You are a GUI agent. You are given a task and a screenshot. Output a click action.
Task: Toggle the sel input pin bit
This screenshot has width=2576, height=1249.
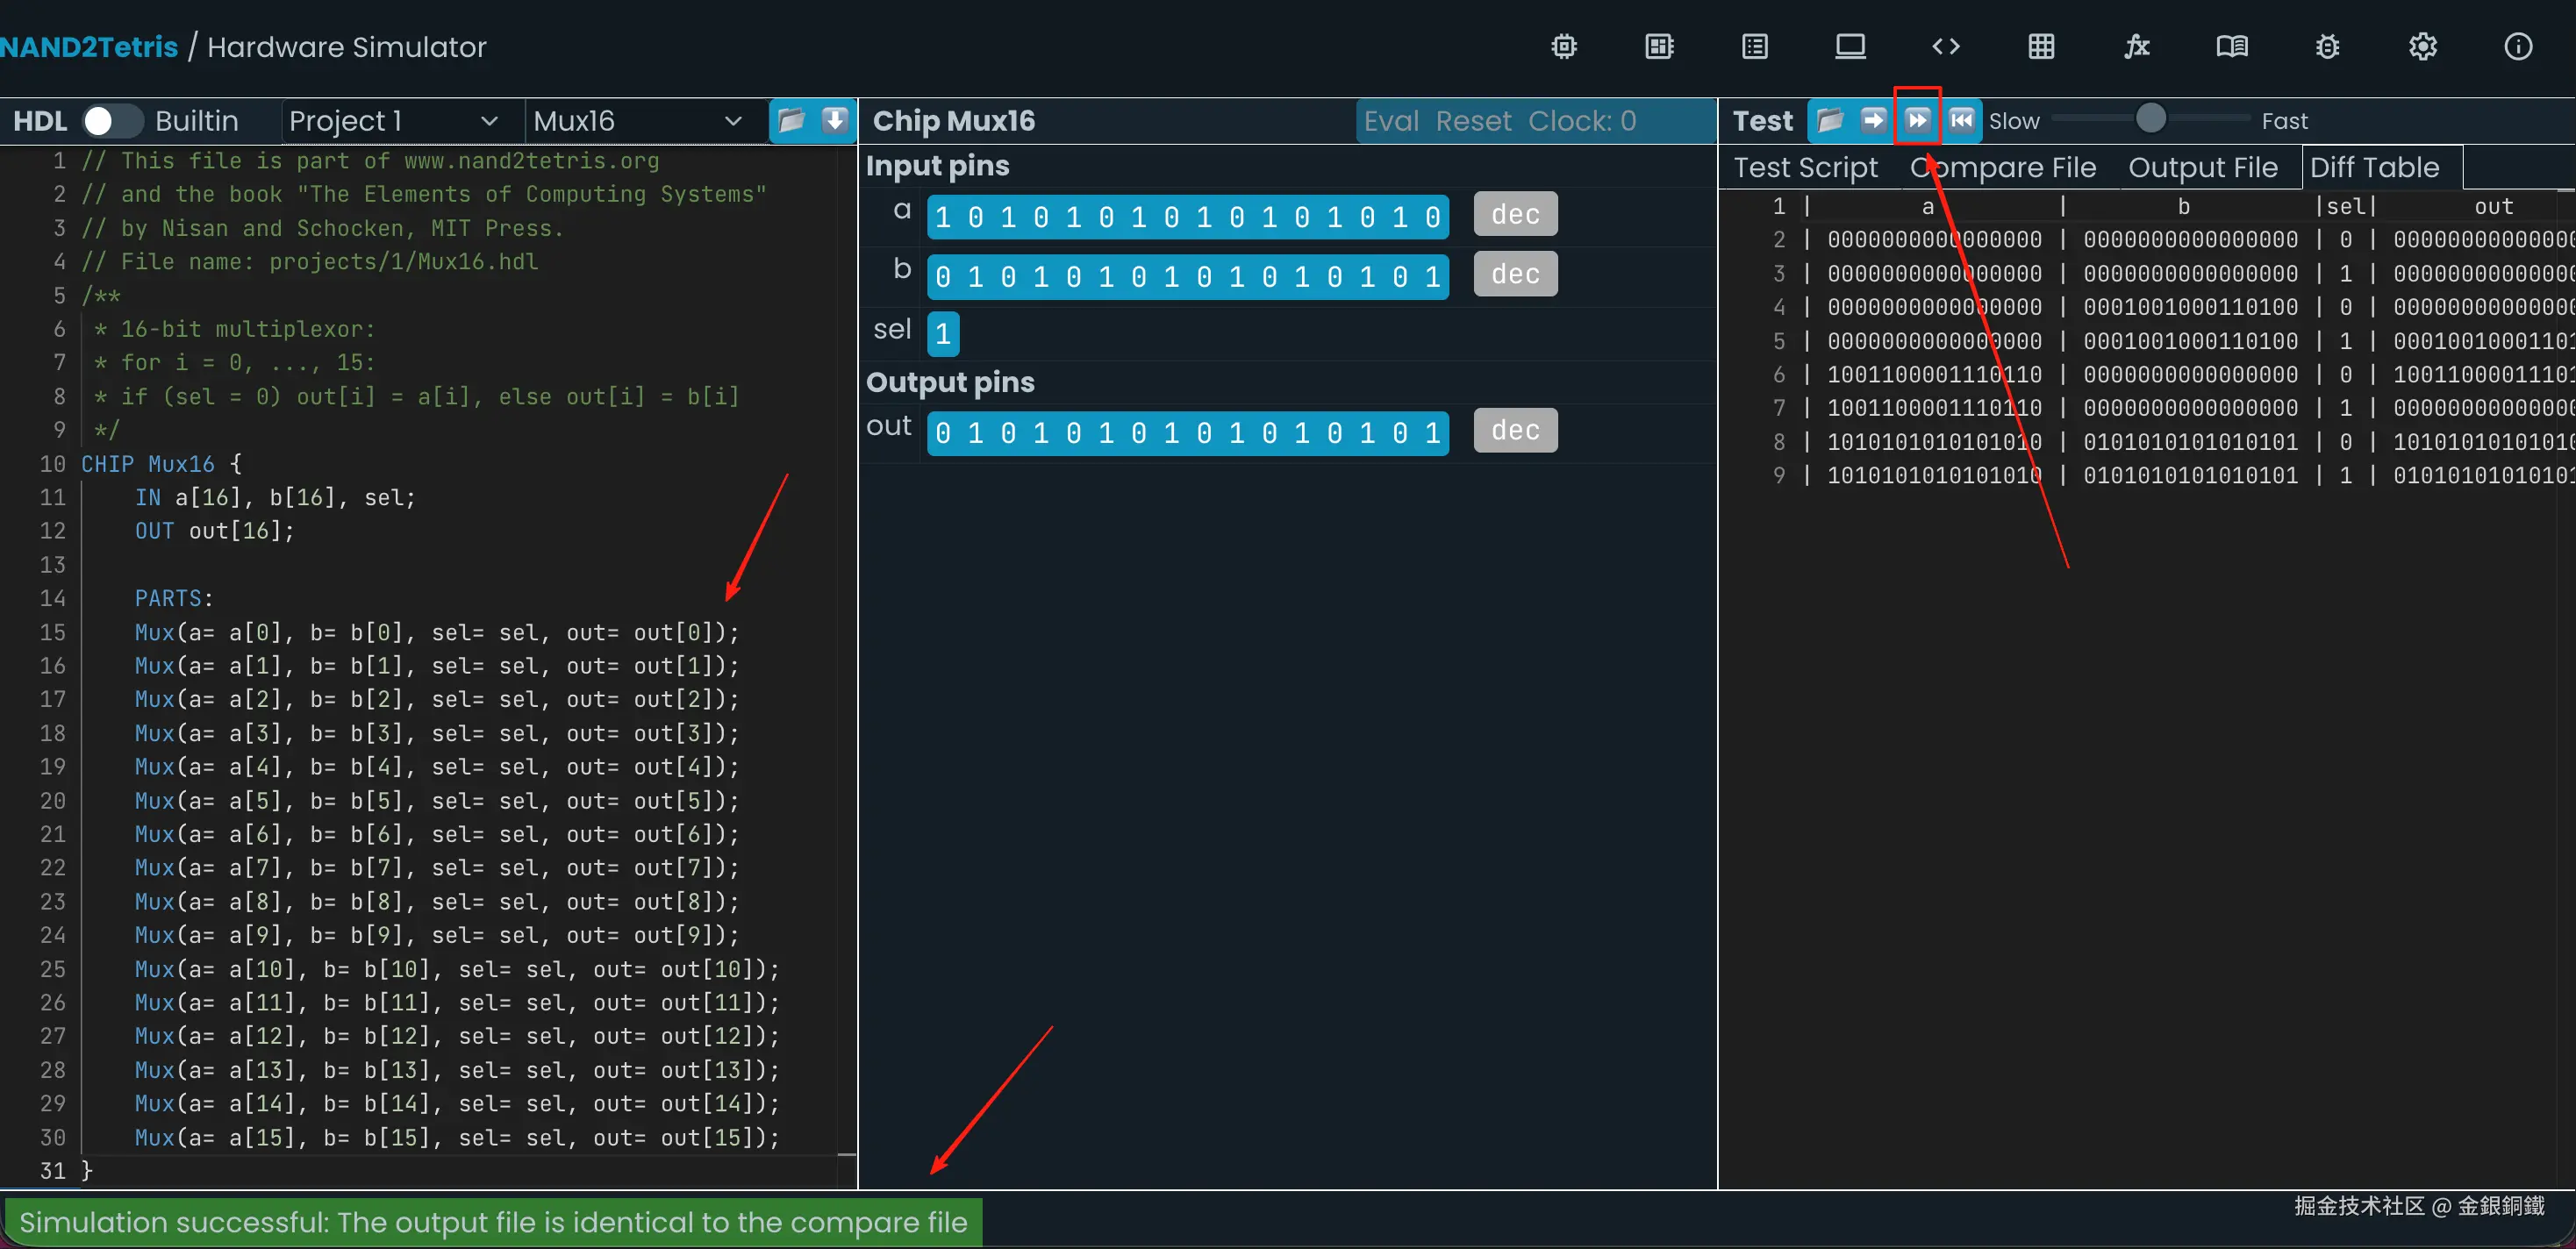click(942, 334)
